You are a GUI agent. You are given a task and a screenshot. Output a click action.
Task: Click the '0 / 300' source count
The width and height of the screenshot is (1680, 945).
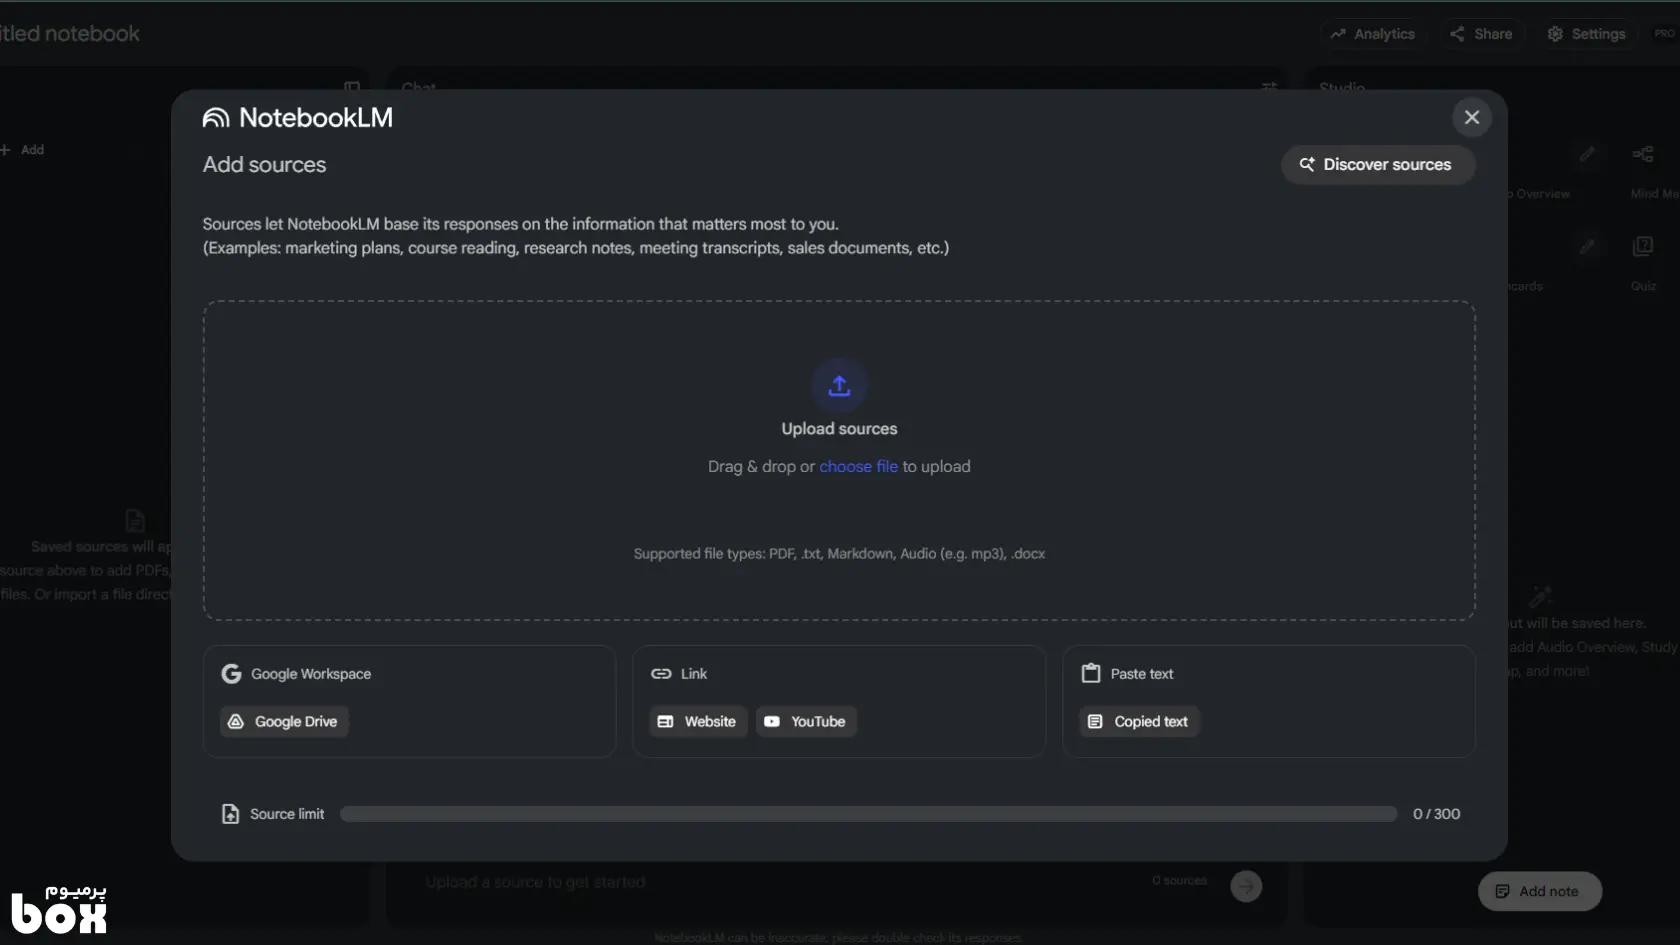tap(1436, 814)
